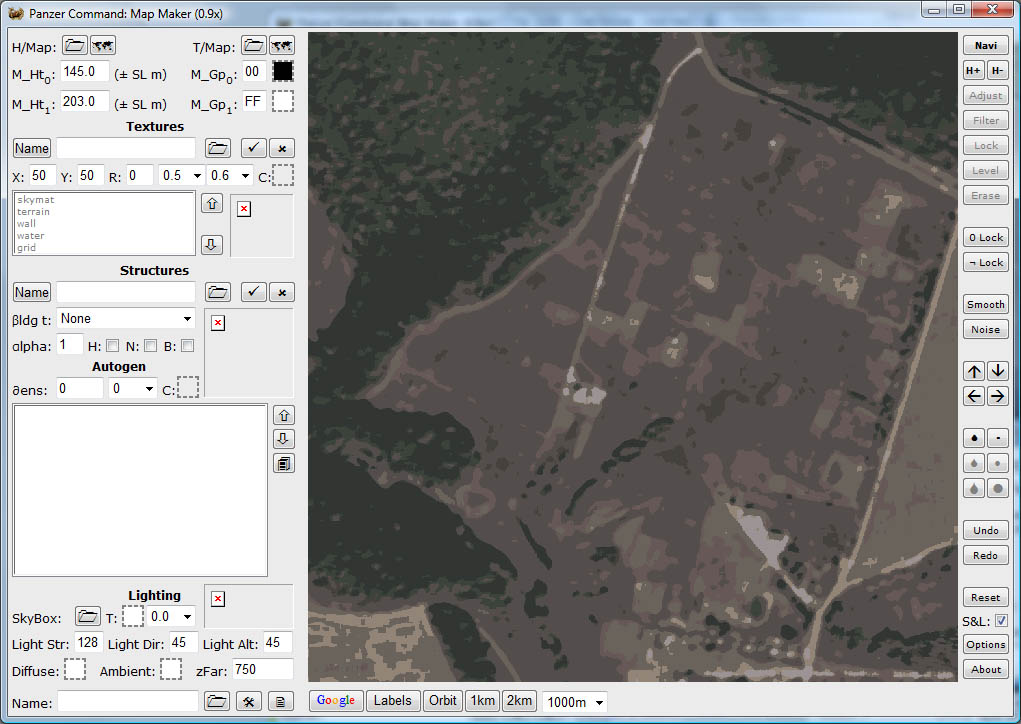Click Reset button

(986, 597)
